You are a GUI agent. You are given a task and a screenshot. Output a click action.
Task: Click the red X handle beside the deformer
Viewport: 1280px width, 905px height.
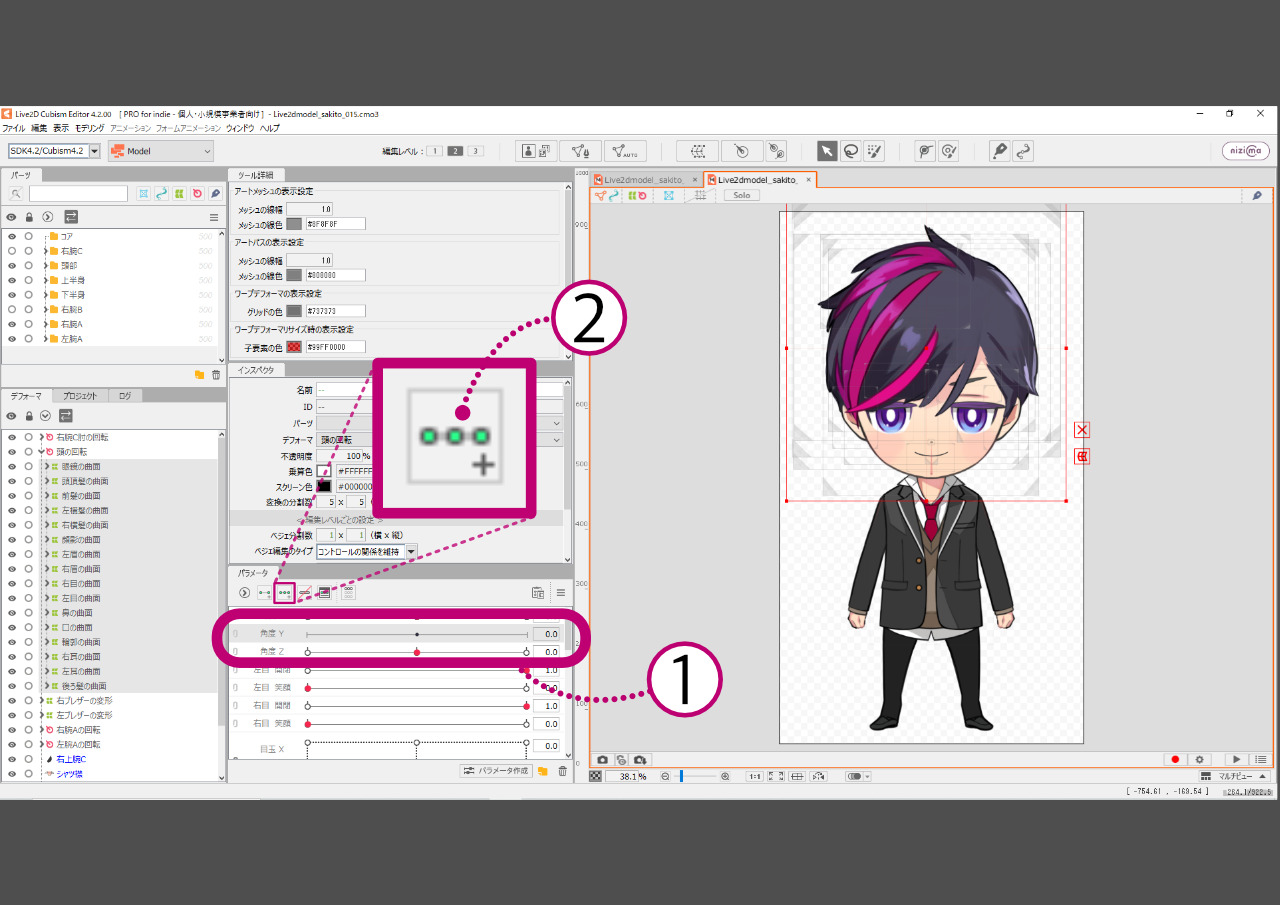1081,430
